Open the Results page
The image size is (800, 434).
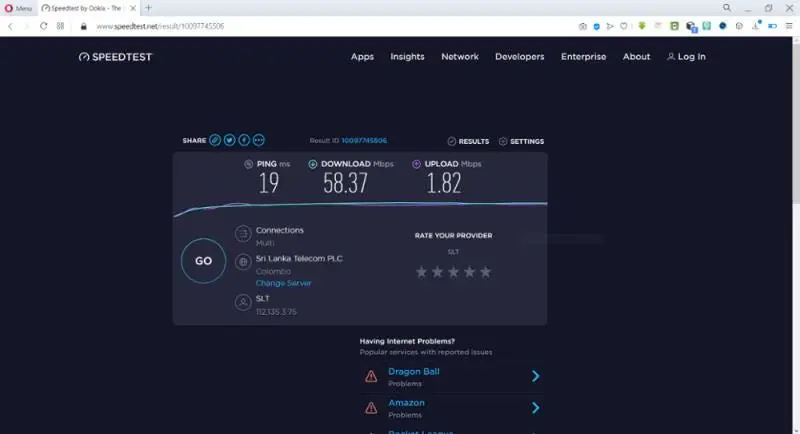468,141
